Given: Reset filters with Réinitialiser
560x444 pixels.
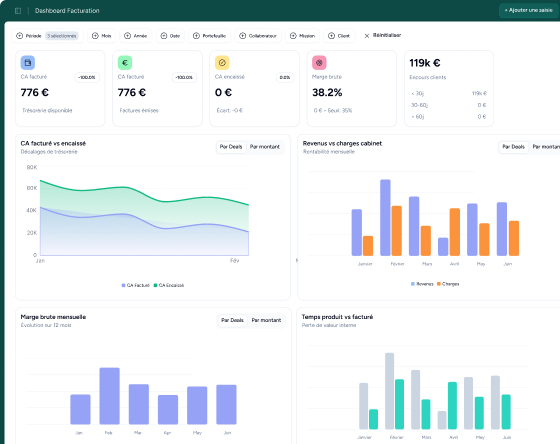Looking at the screenshot, I should click(x=382, y=35).
